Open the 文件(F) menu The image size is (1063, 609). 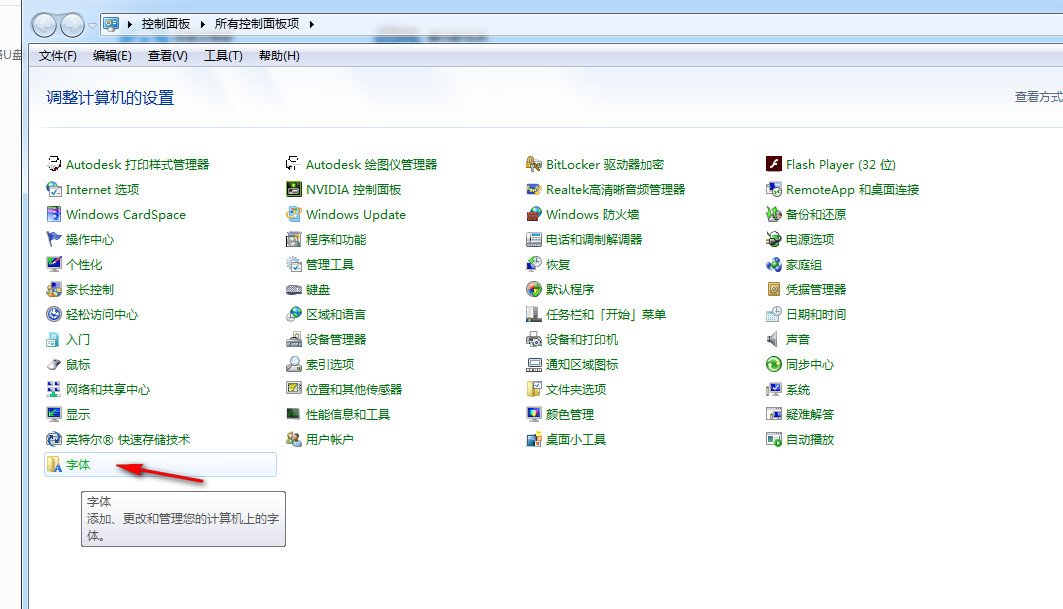58,56
